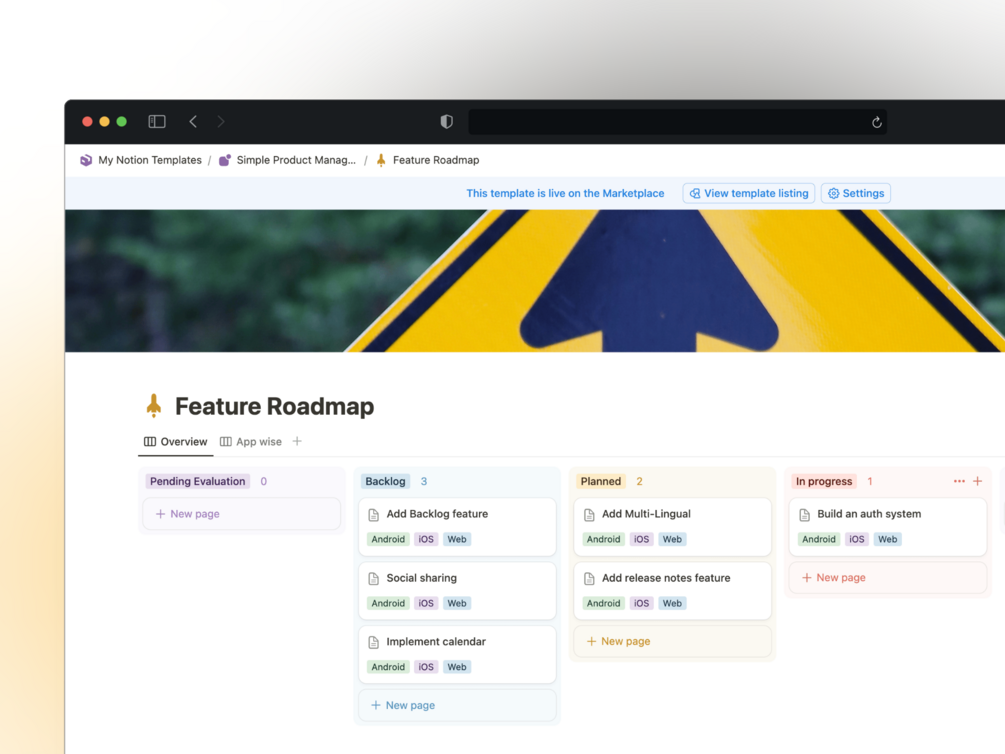Add New page in In progress column
This screenshot has width=1005, height=754.
click(888, 578)
